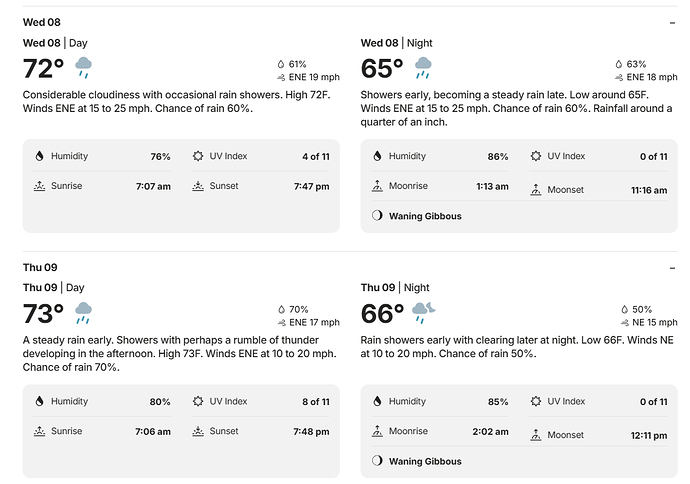Collapse the Wed 08 forecast section
The height and width of the screenshot is (484, 690).
[672, 22]
